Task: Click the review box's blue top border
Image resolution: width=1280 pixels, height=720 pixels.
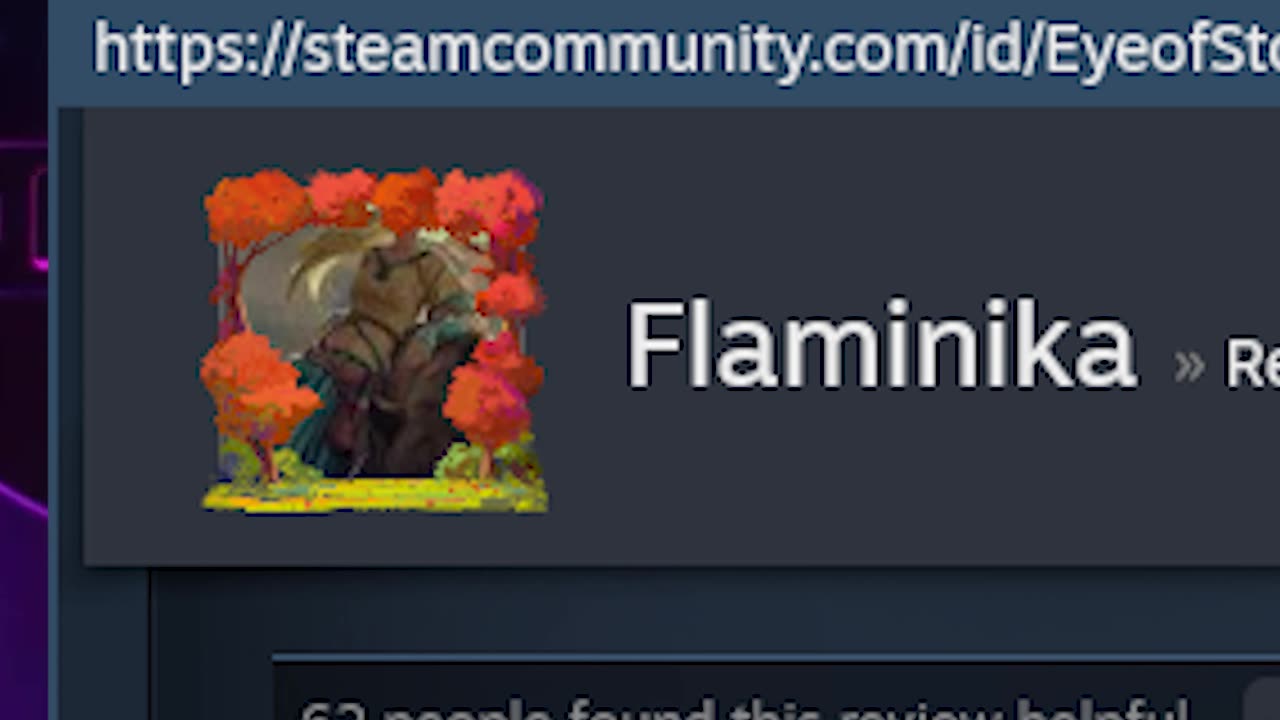Action: point(776,657)
